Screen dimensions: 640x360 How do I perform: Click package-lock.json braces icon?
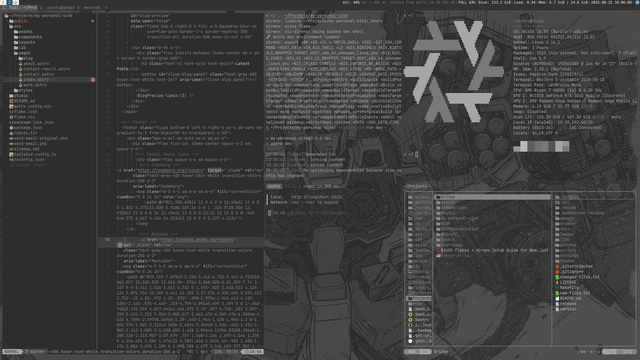11,122
